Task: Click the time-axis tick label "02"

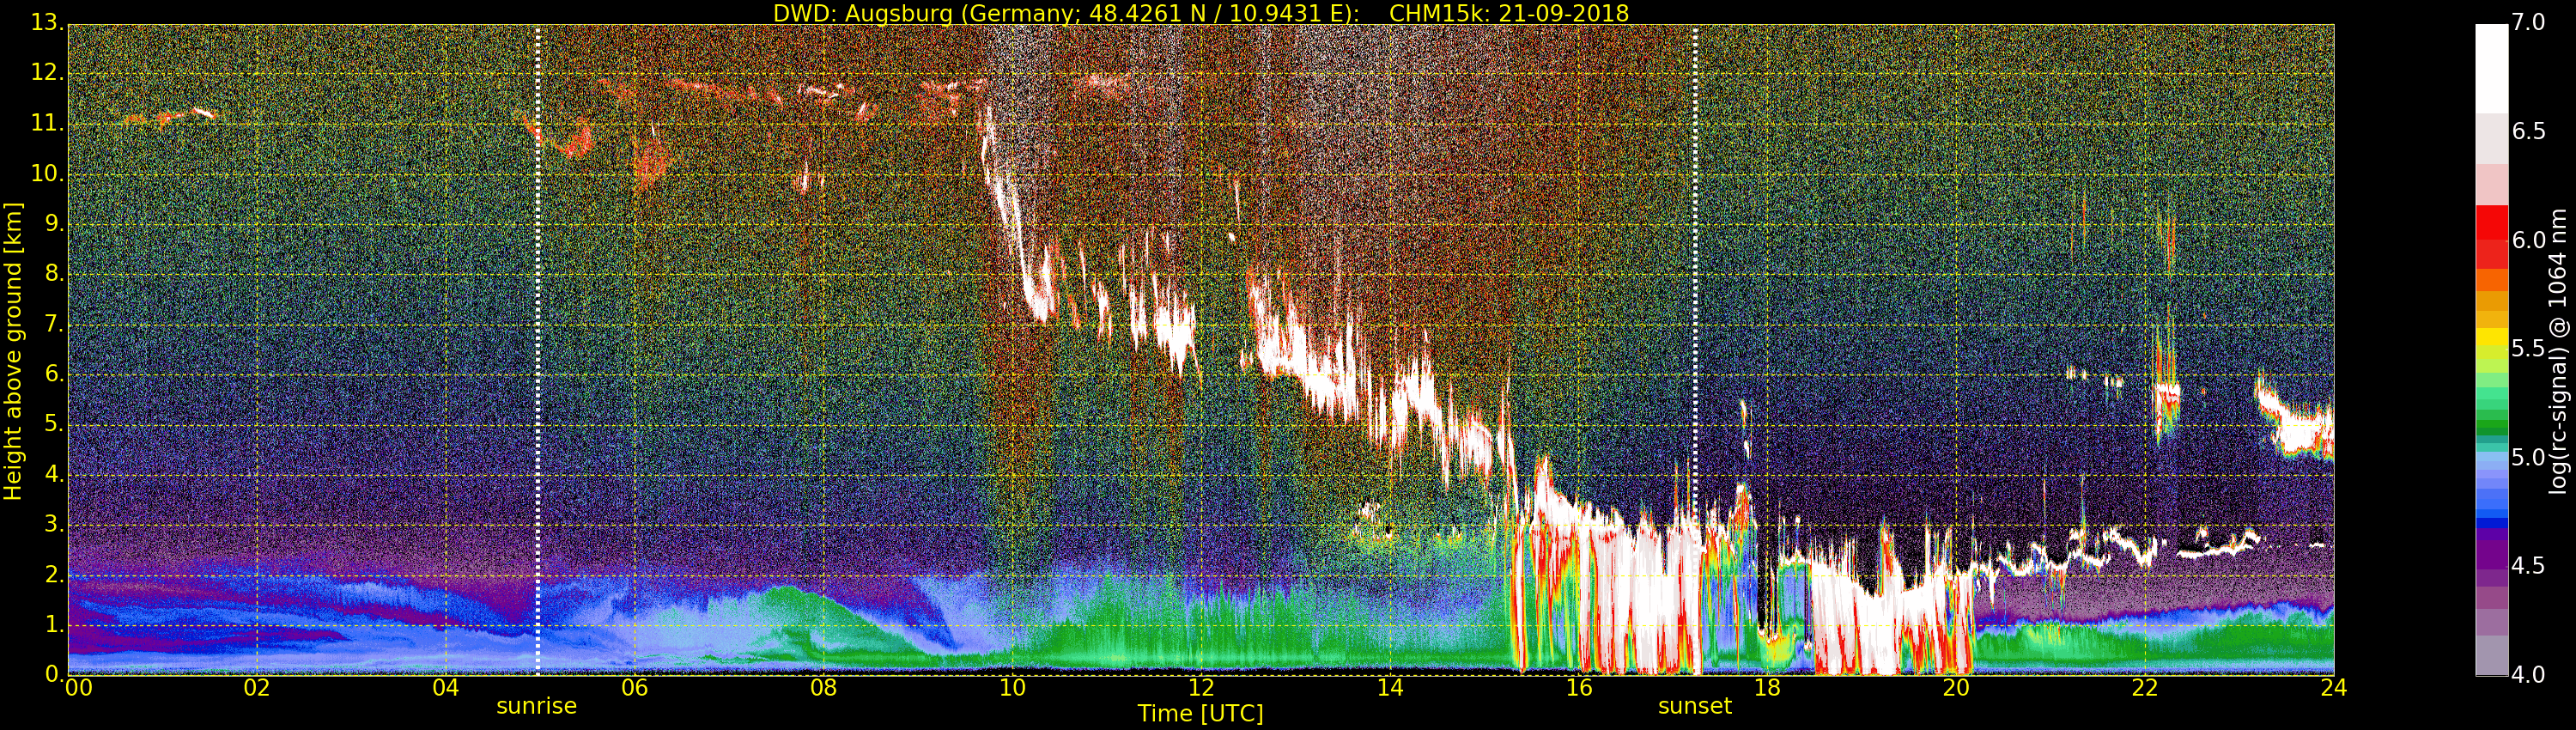Action: [x=257, y=687]
